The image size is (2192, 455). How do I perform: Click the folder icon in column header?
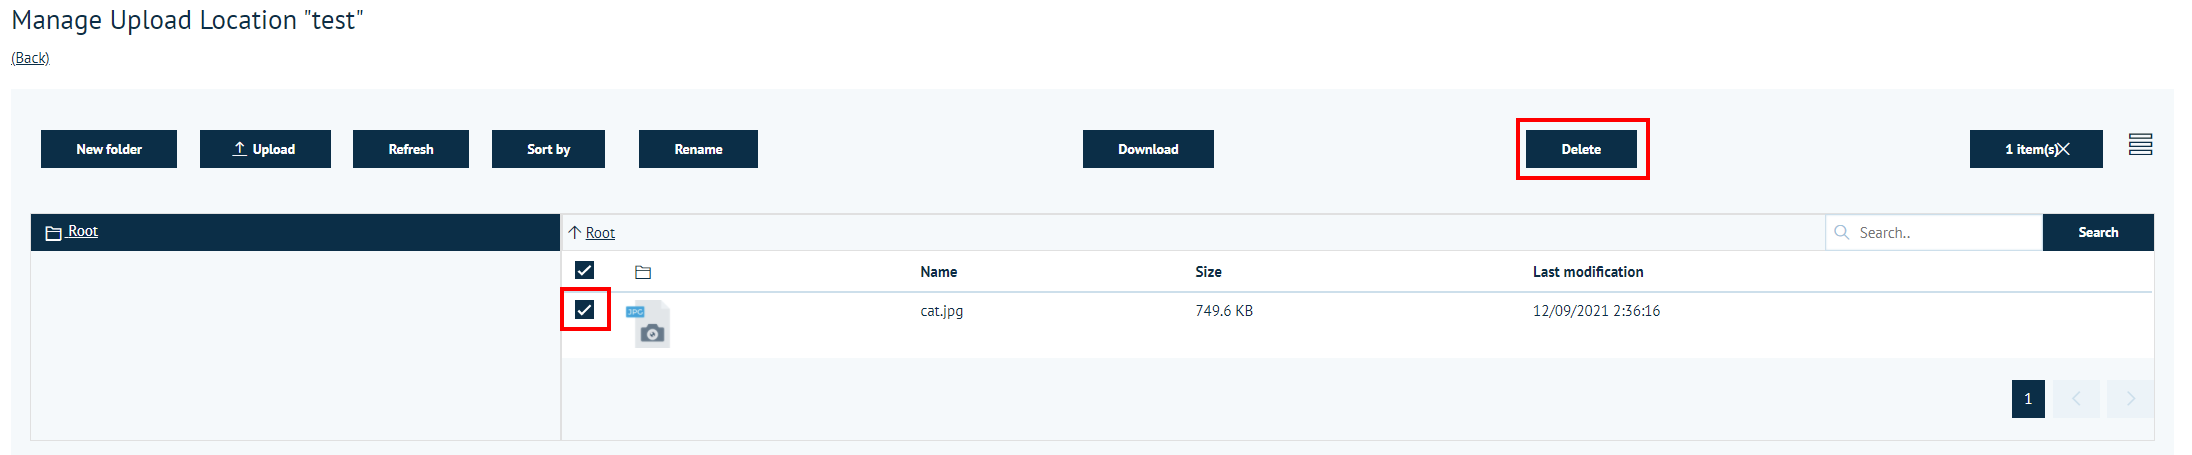point(643,272)
